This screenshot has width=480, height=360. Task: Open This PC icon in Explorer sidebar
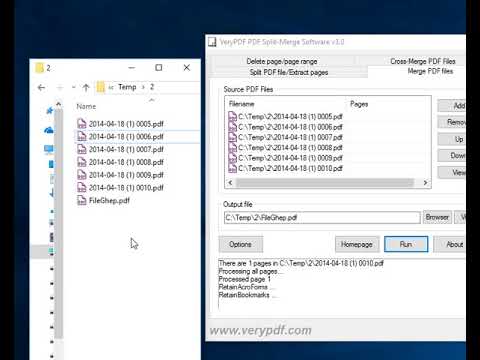49,149
